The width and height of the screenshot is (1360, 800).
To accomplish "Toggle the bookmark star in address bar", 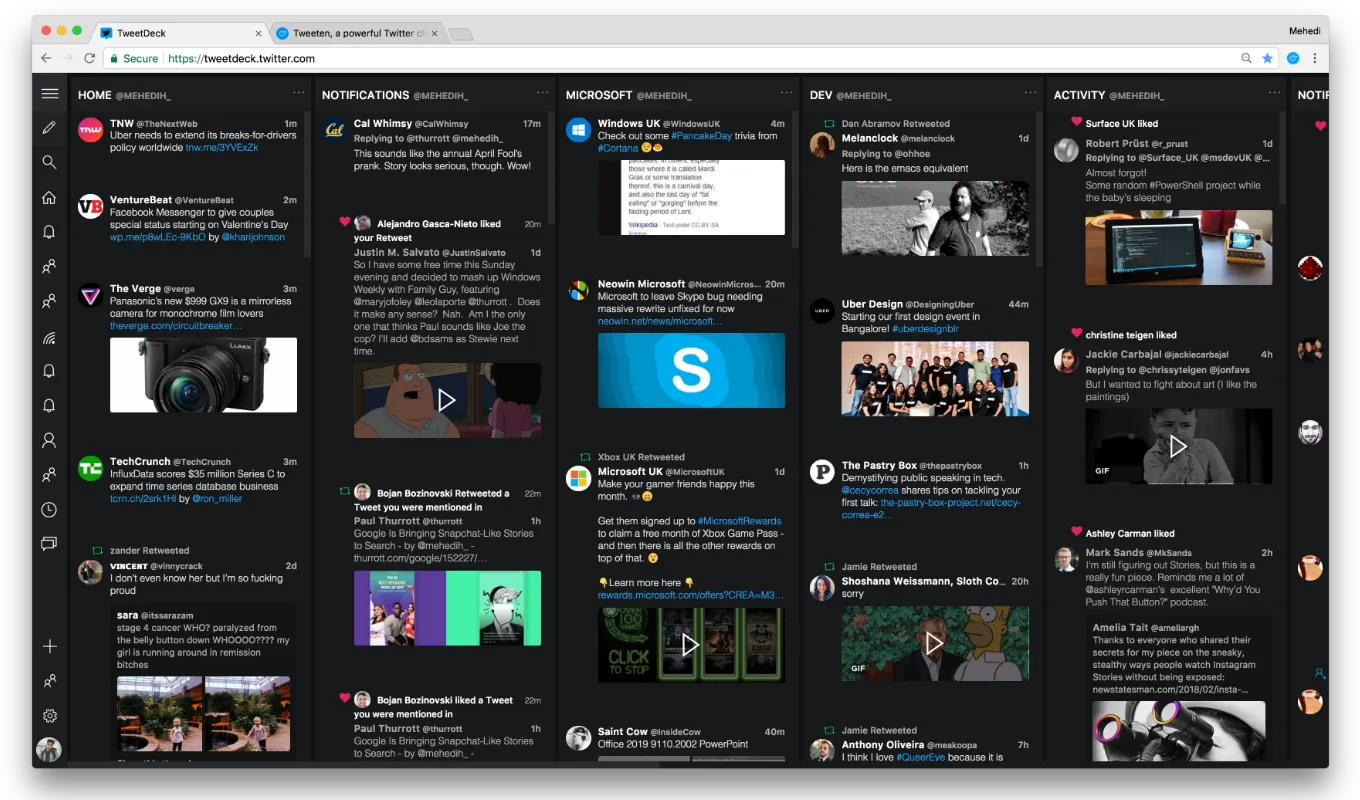I will [1268, 59].
